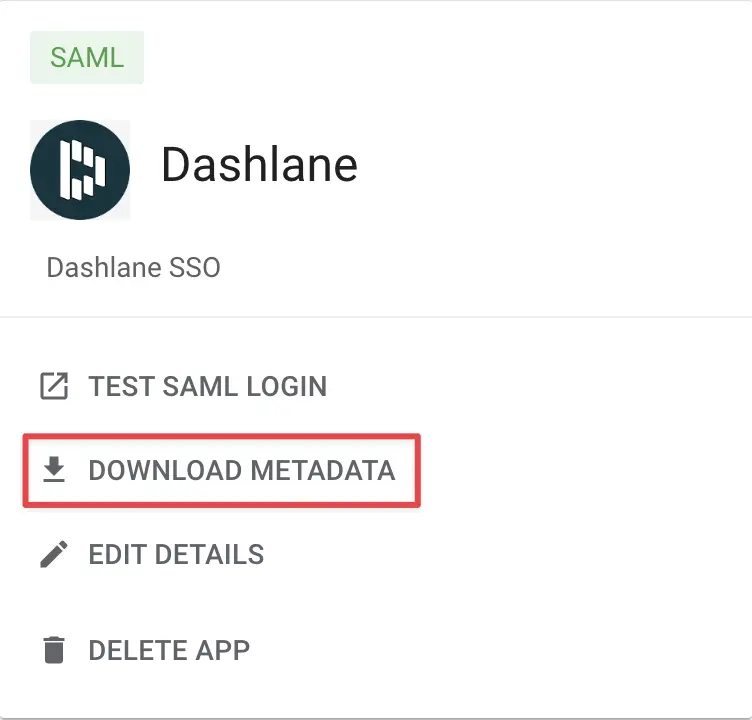
Task: Choose TEST SAML LOGIN option
Action: pyautogui.click(x=207, y=386)
